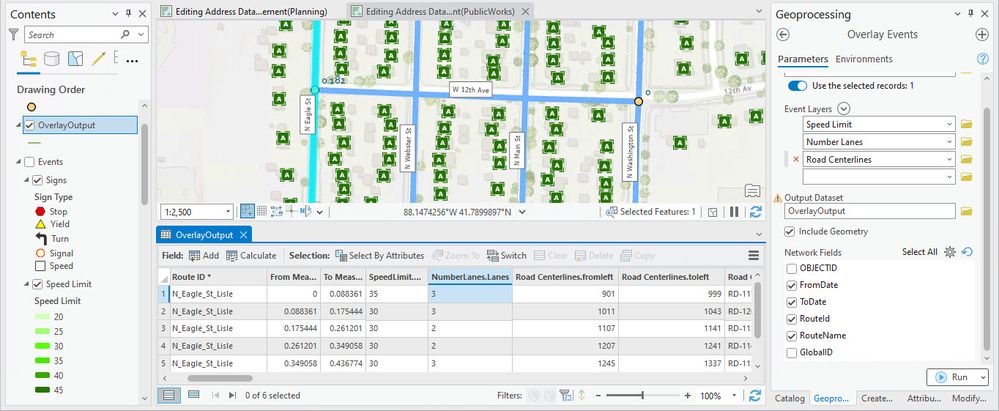Screen dimensions: 999x411
Task: Refresh the OverlayOutput table
Action: [755, 396]
